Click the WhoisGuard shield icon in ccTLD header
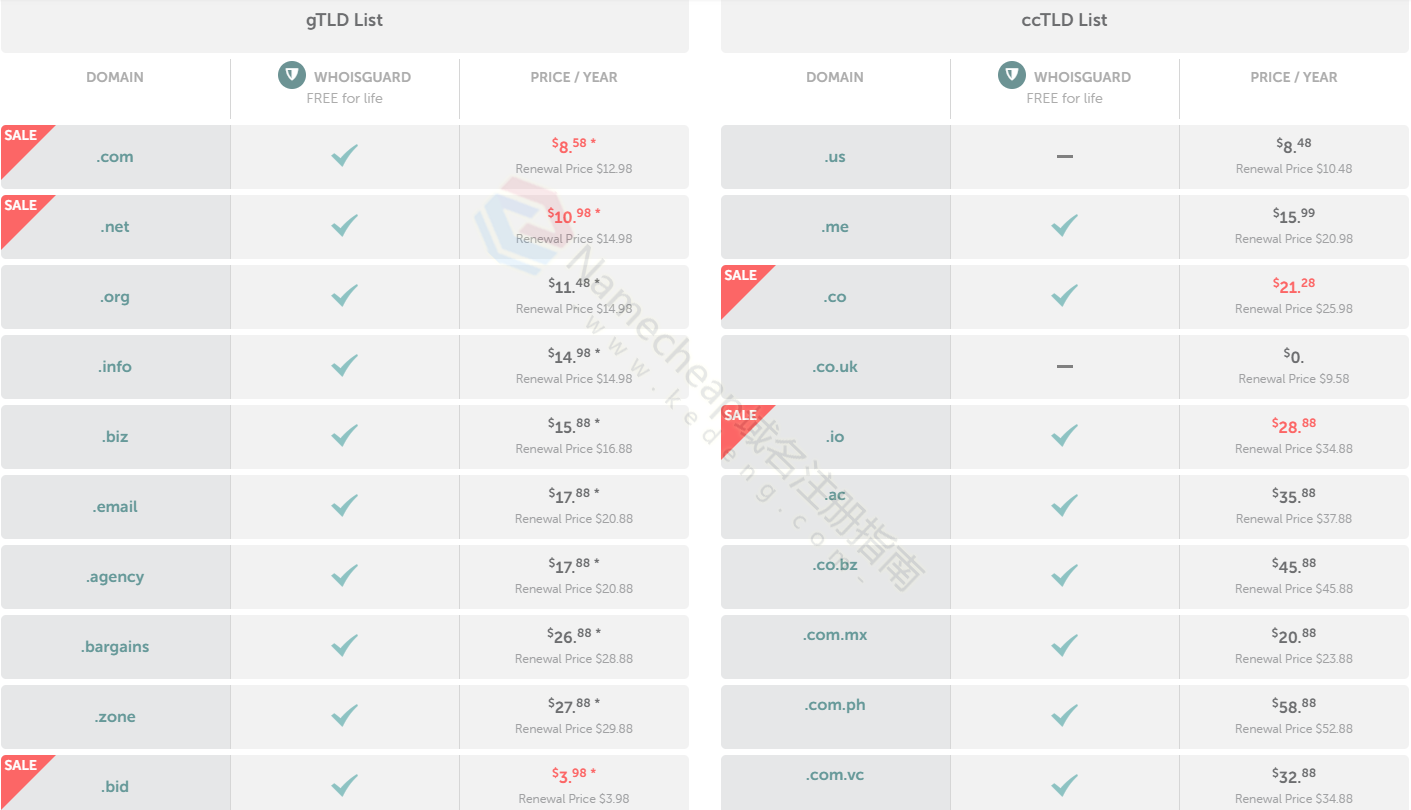The height and width of the screenshot is (810, 1411). pos(1012,75)
